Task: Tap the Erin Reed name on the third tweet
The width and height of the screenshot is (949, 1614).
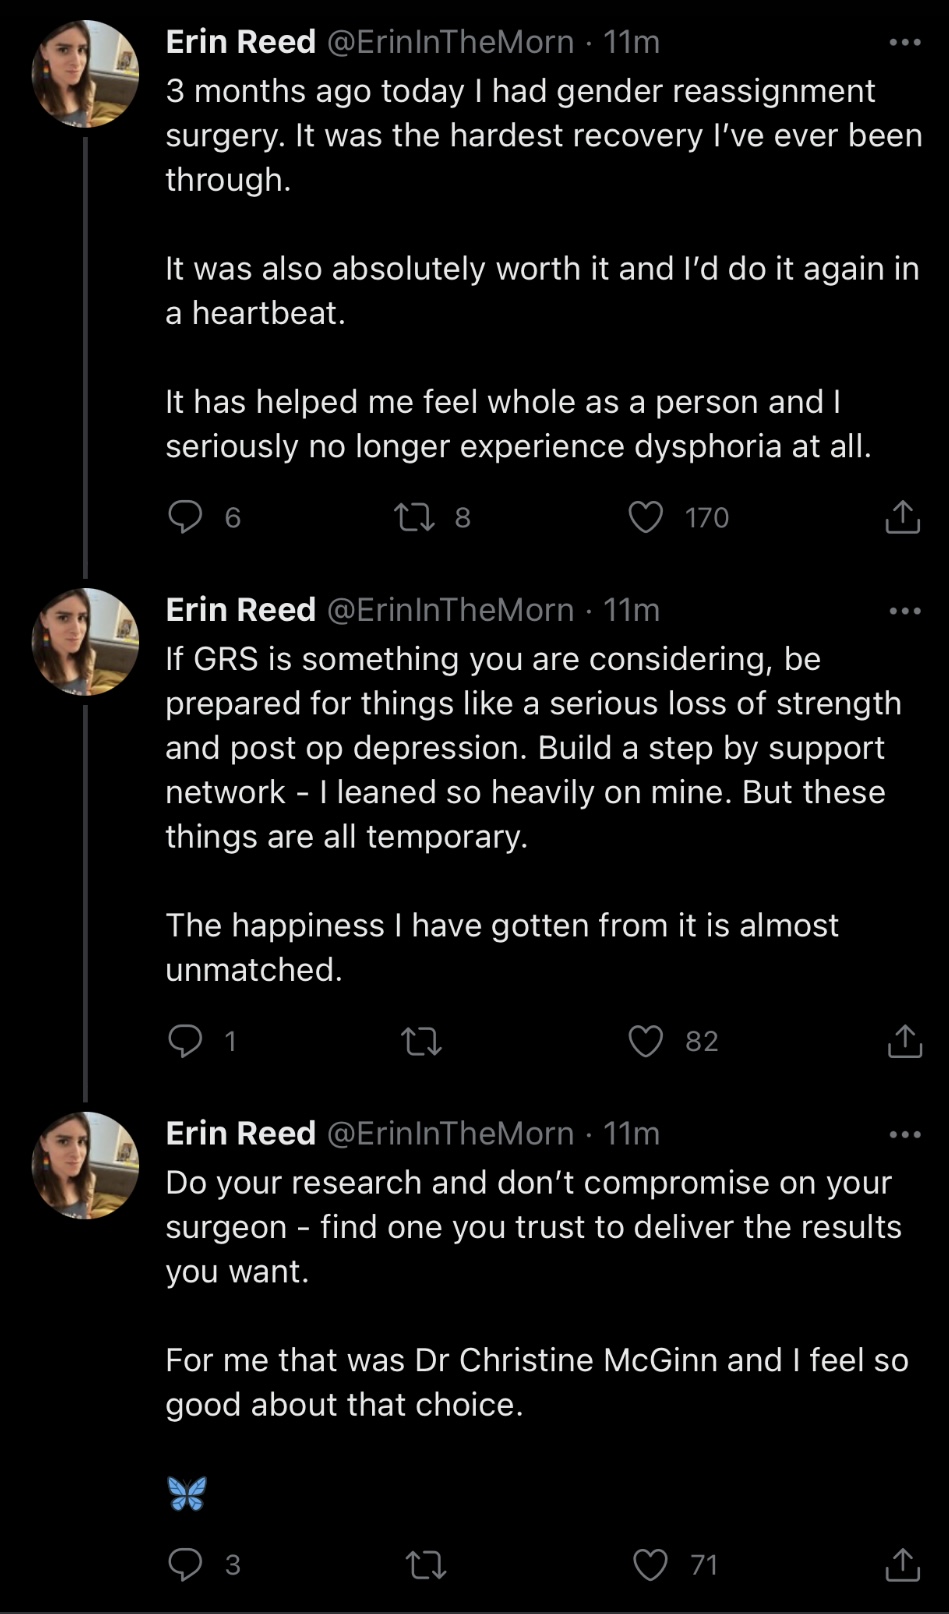Action: coord(240,1133)
